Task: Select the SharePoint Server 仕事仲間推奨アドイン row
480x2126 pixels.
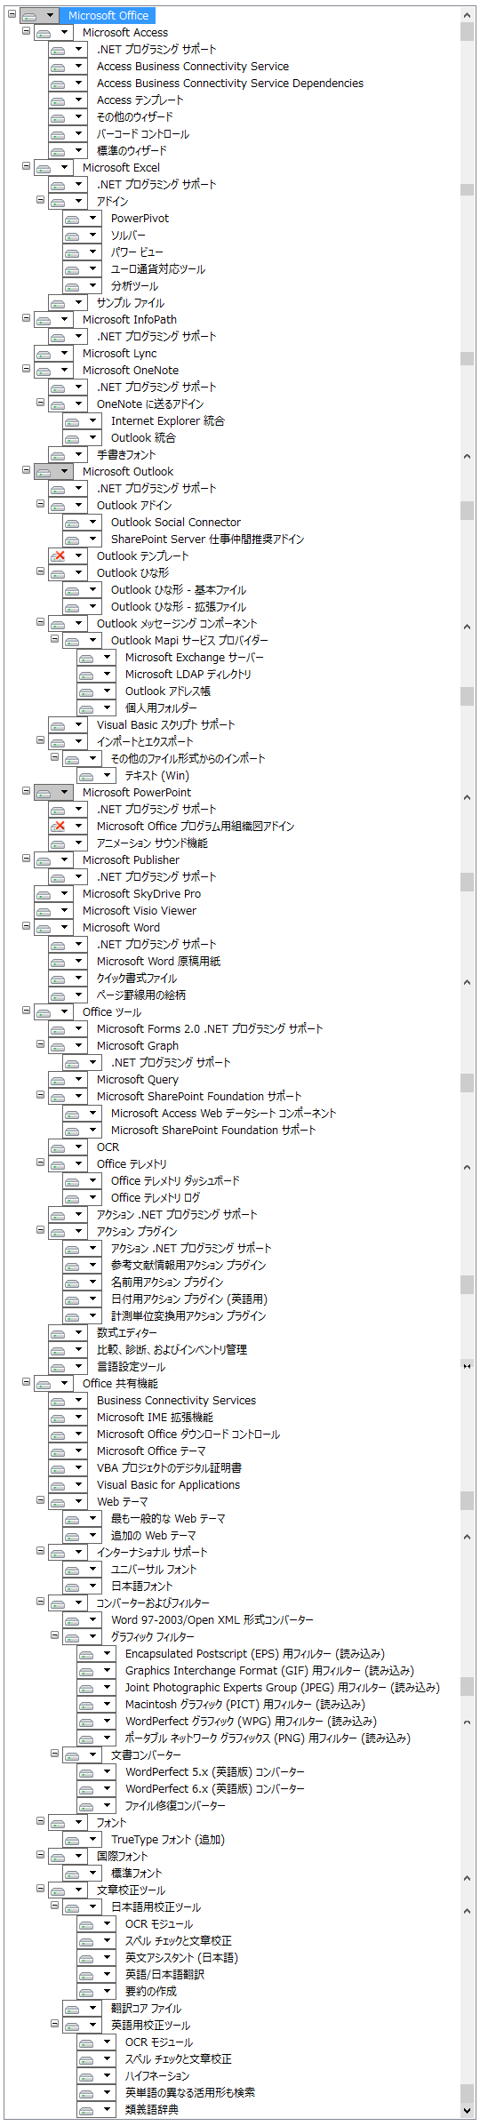Action: pyautogui.click(x=207, y=540)
